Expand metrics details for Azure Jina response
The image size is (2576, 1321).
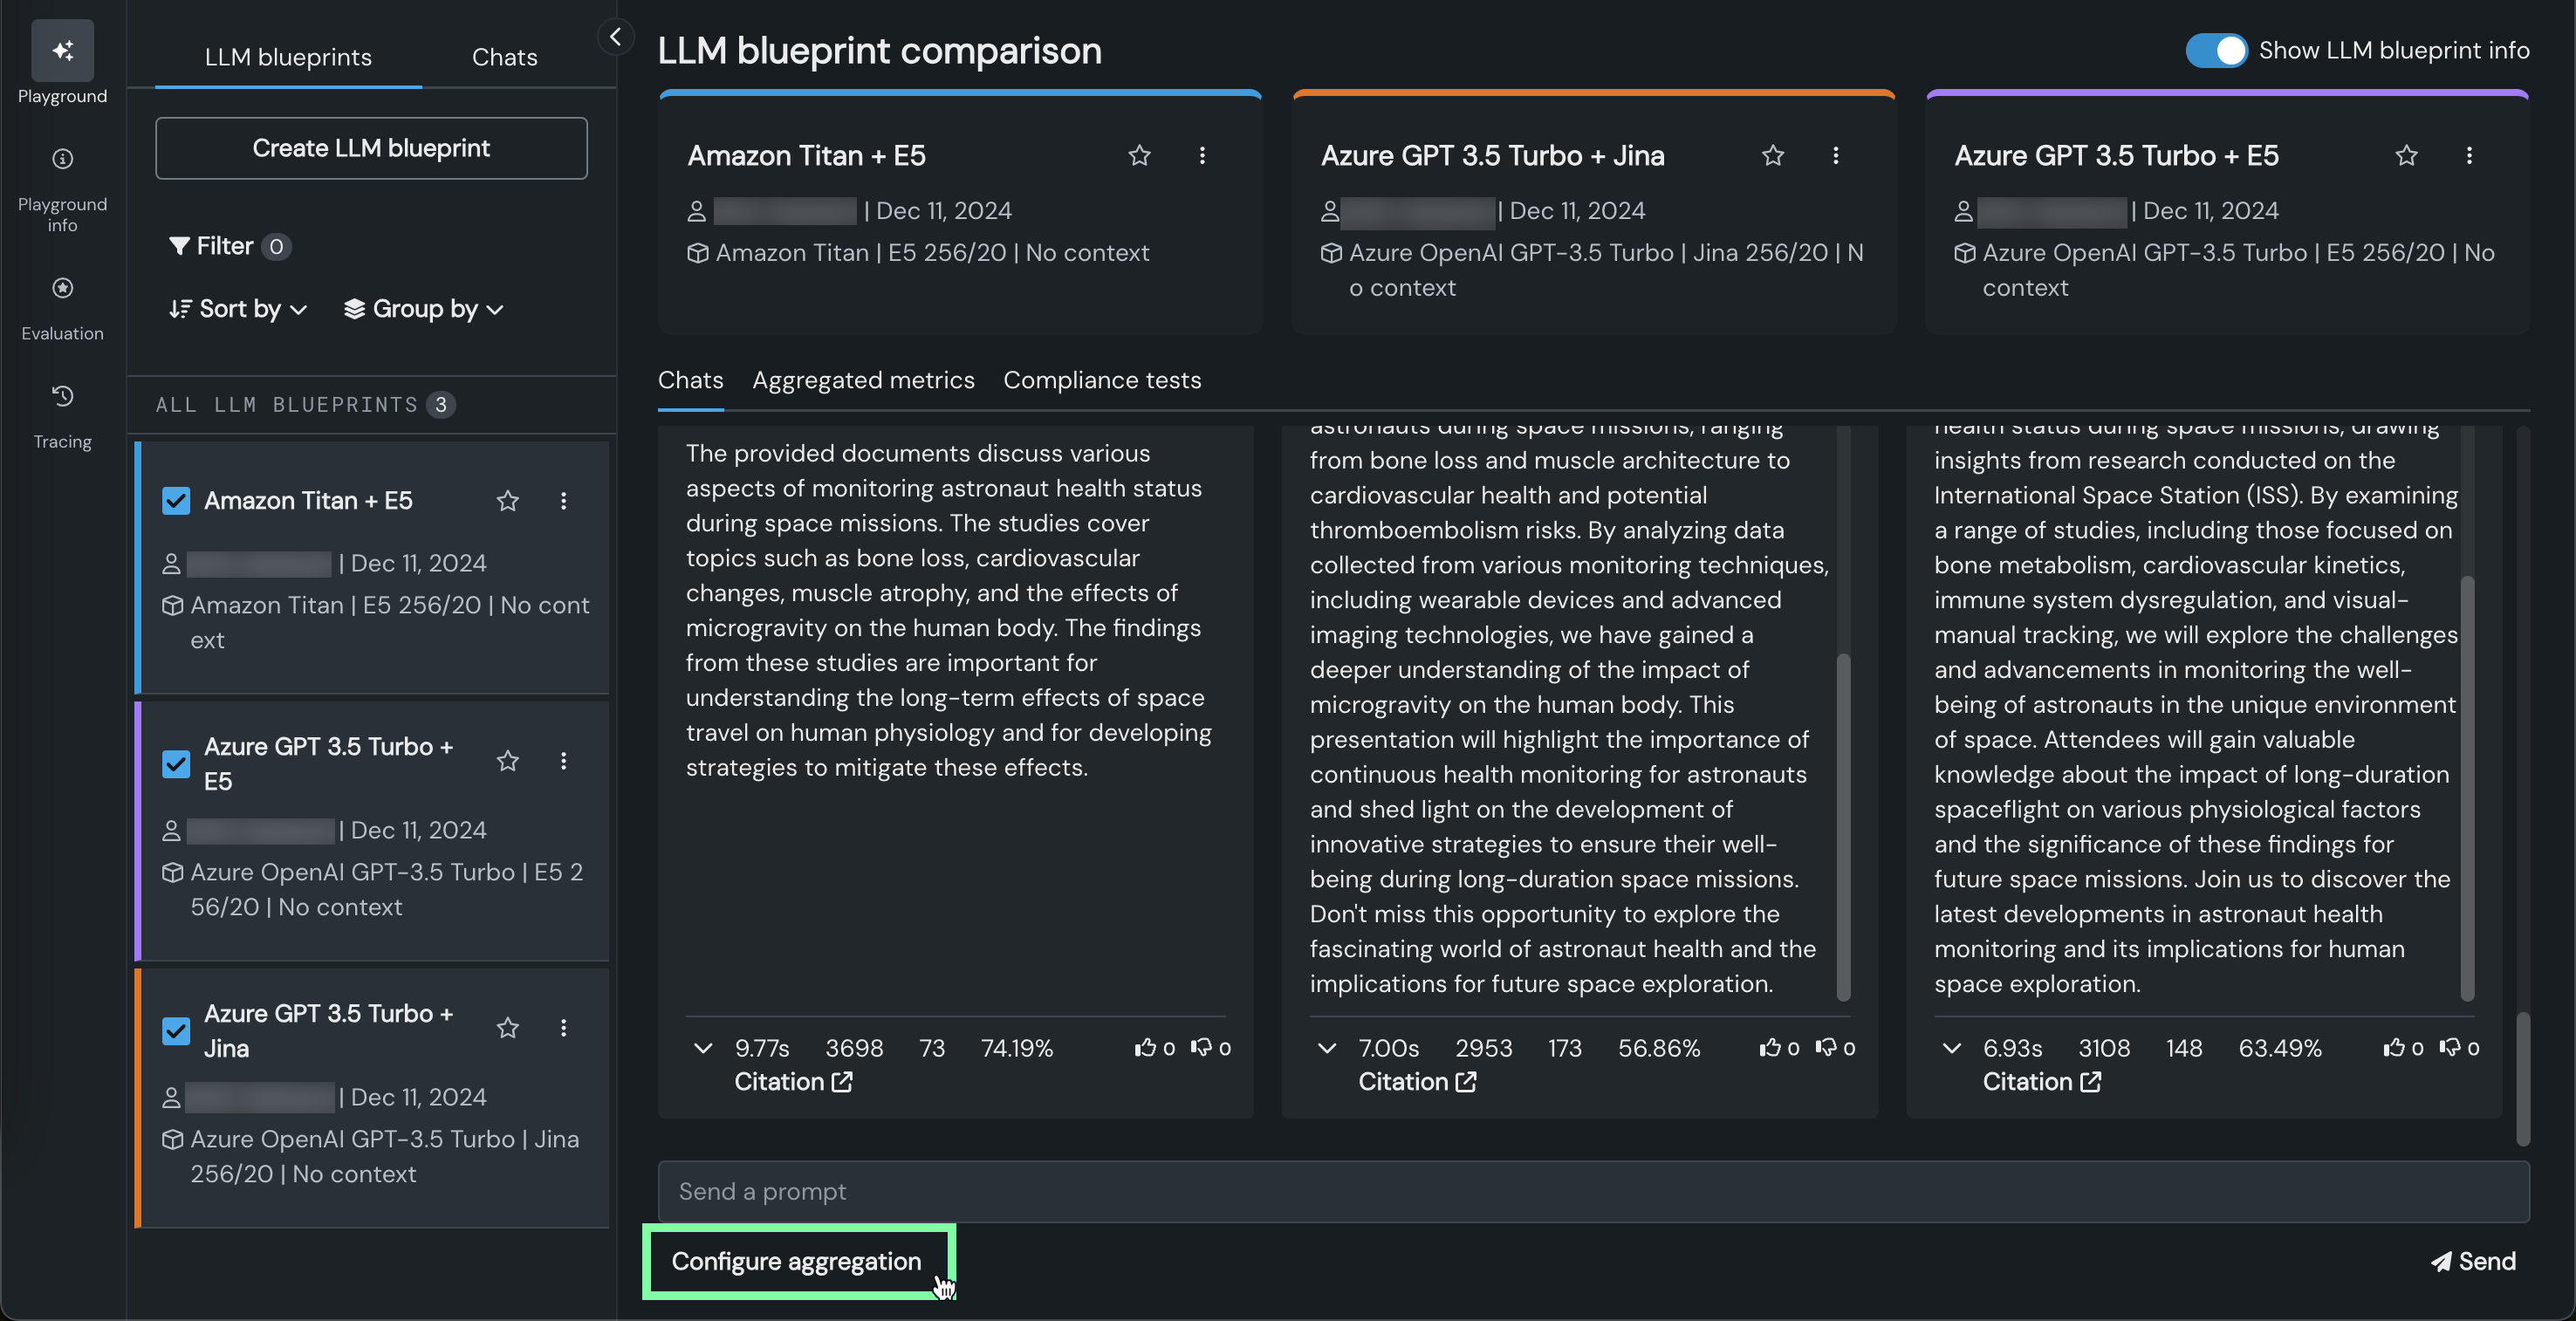1327,1048
